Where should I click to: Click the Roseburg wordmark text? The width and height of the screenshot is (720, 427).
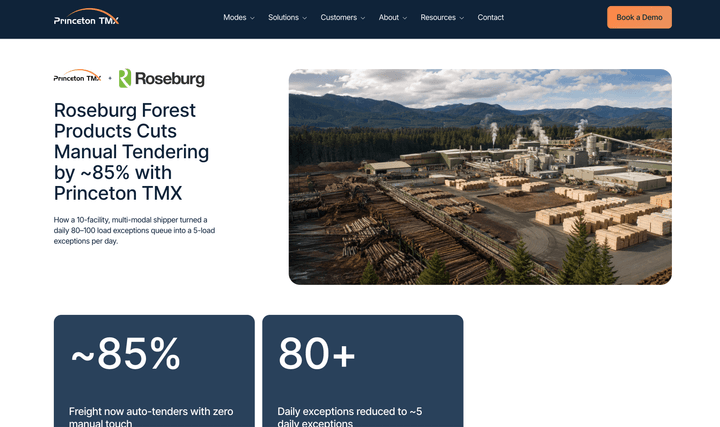[169, 79]
